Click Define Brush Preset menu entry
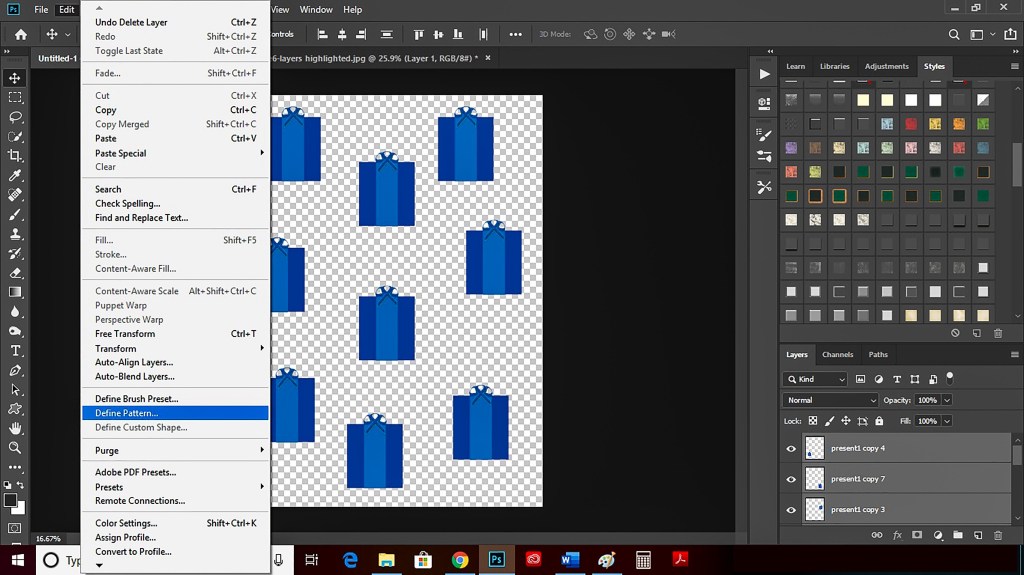 click(136, 399)
